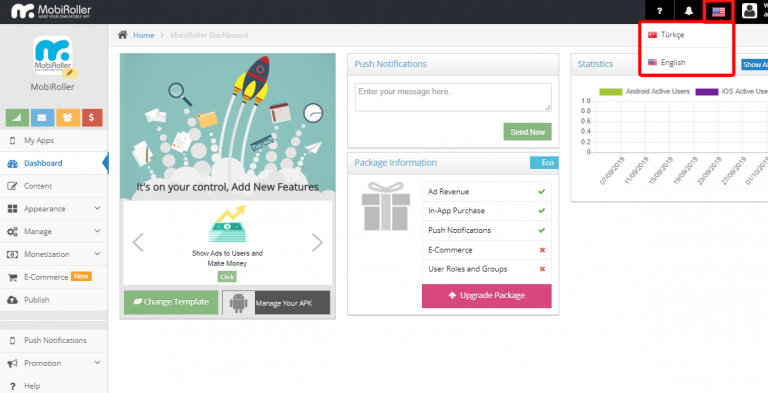Screen dimensions: 768x393
Task: Select Dashboard in sidebar
Action: click(54, 163)
